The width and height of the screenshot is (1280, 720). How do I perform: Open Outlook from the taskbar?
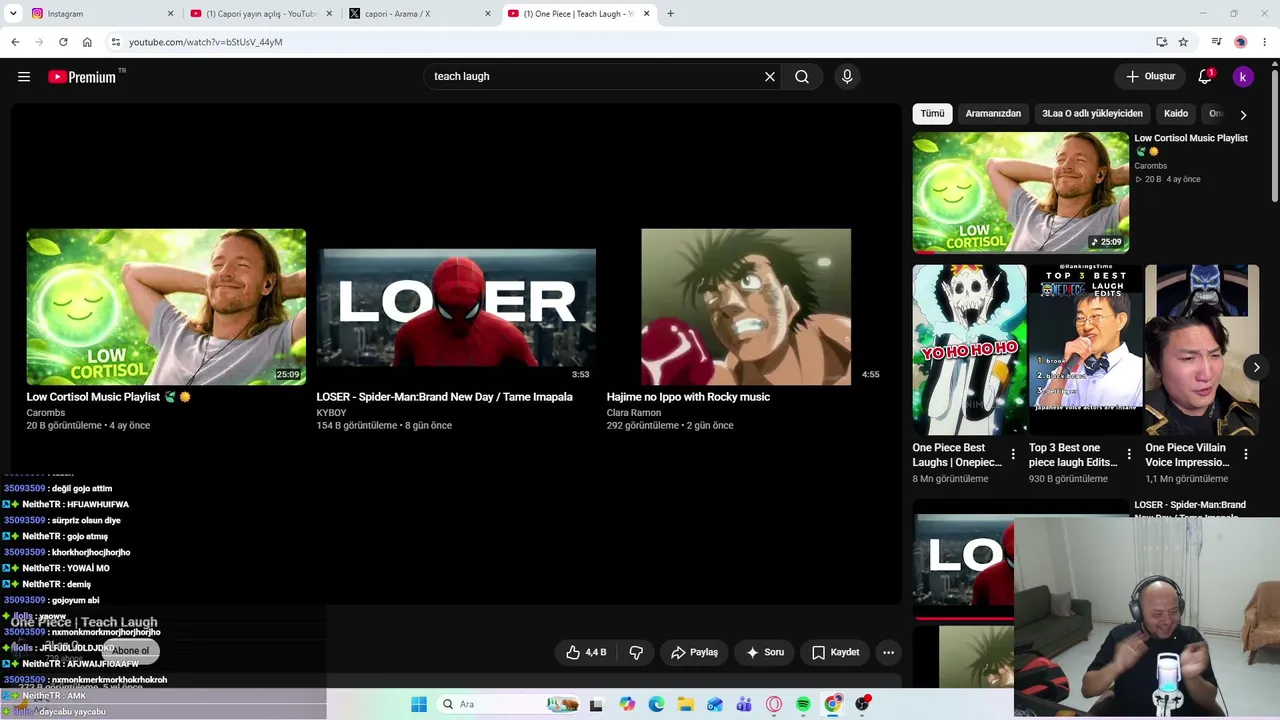715,704
